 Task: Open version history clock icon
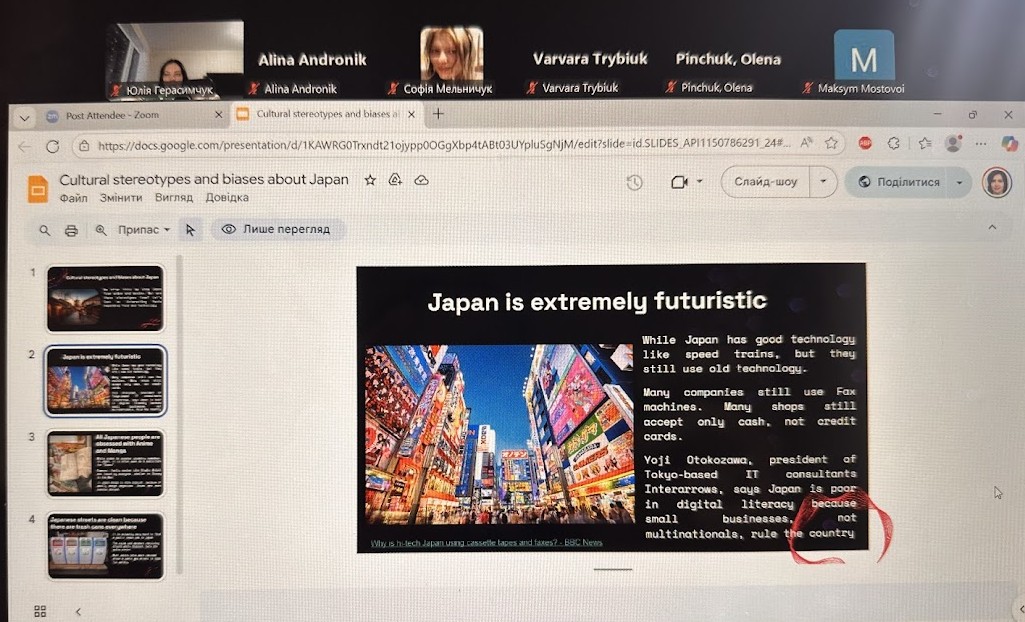click(x=634, y=182)
